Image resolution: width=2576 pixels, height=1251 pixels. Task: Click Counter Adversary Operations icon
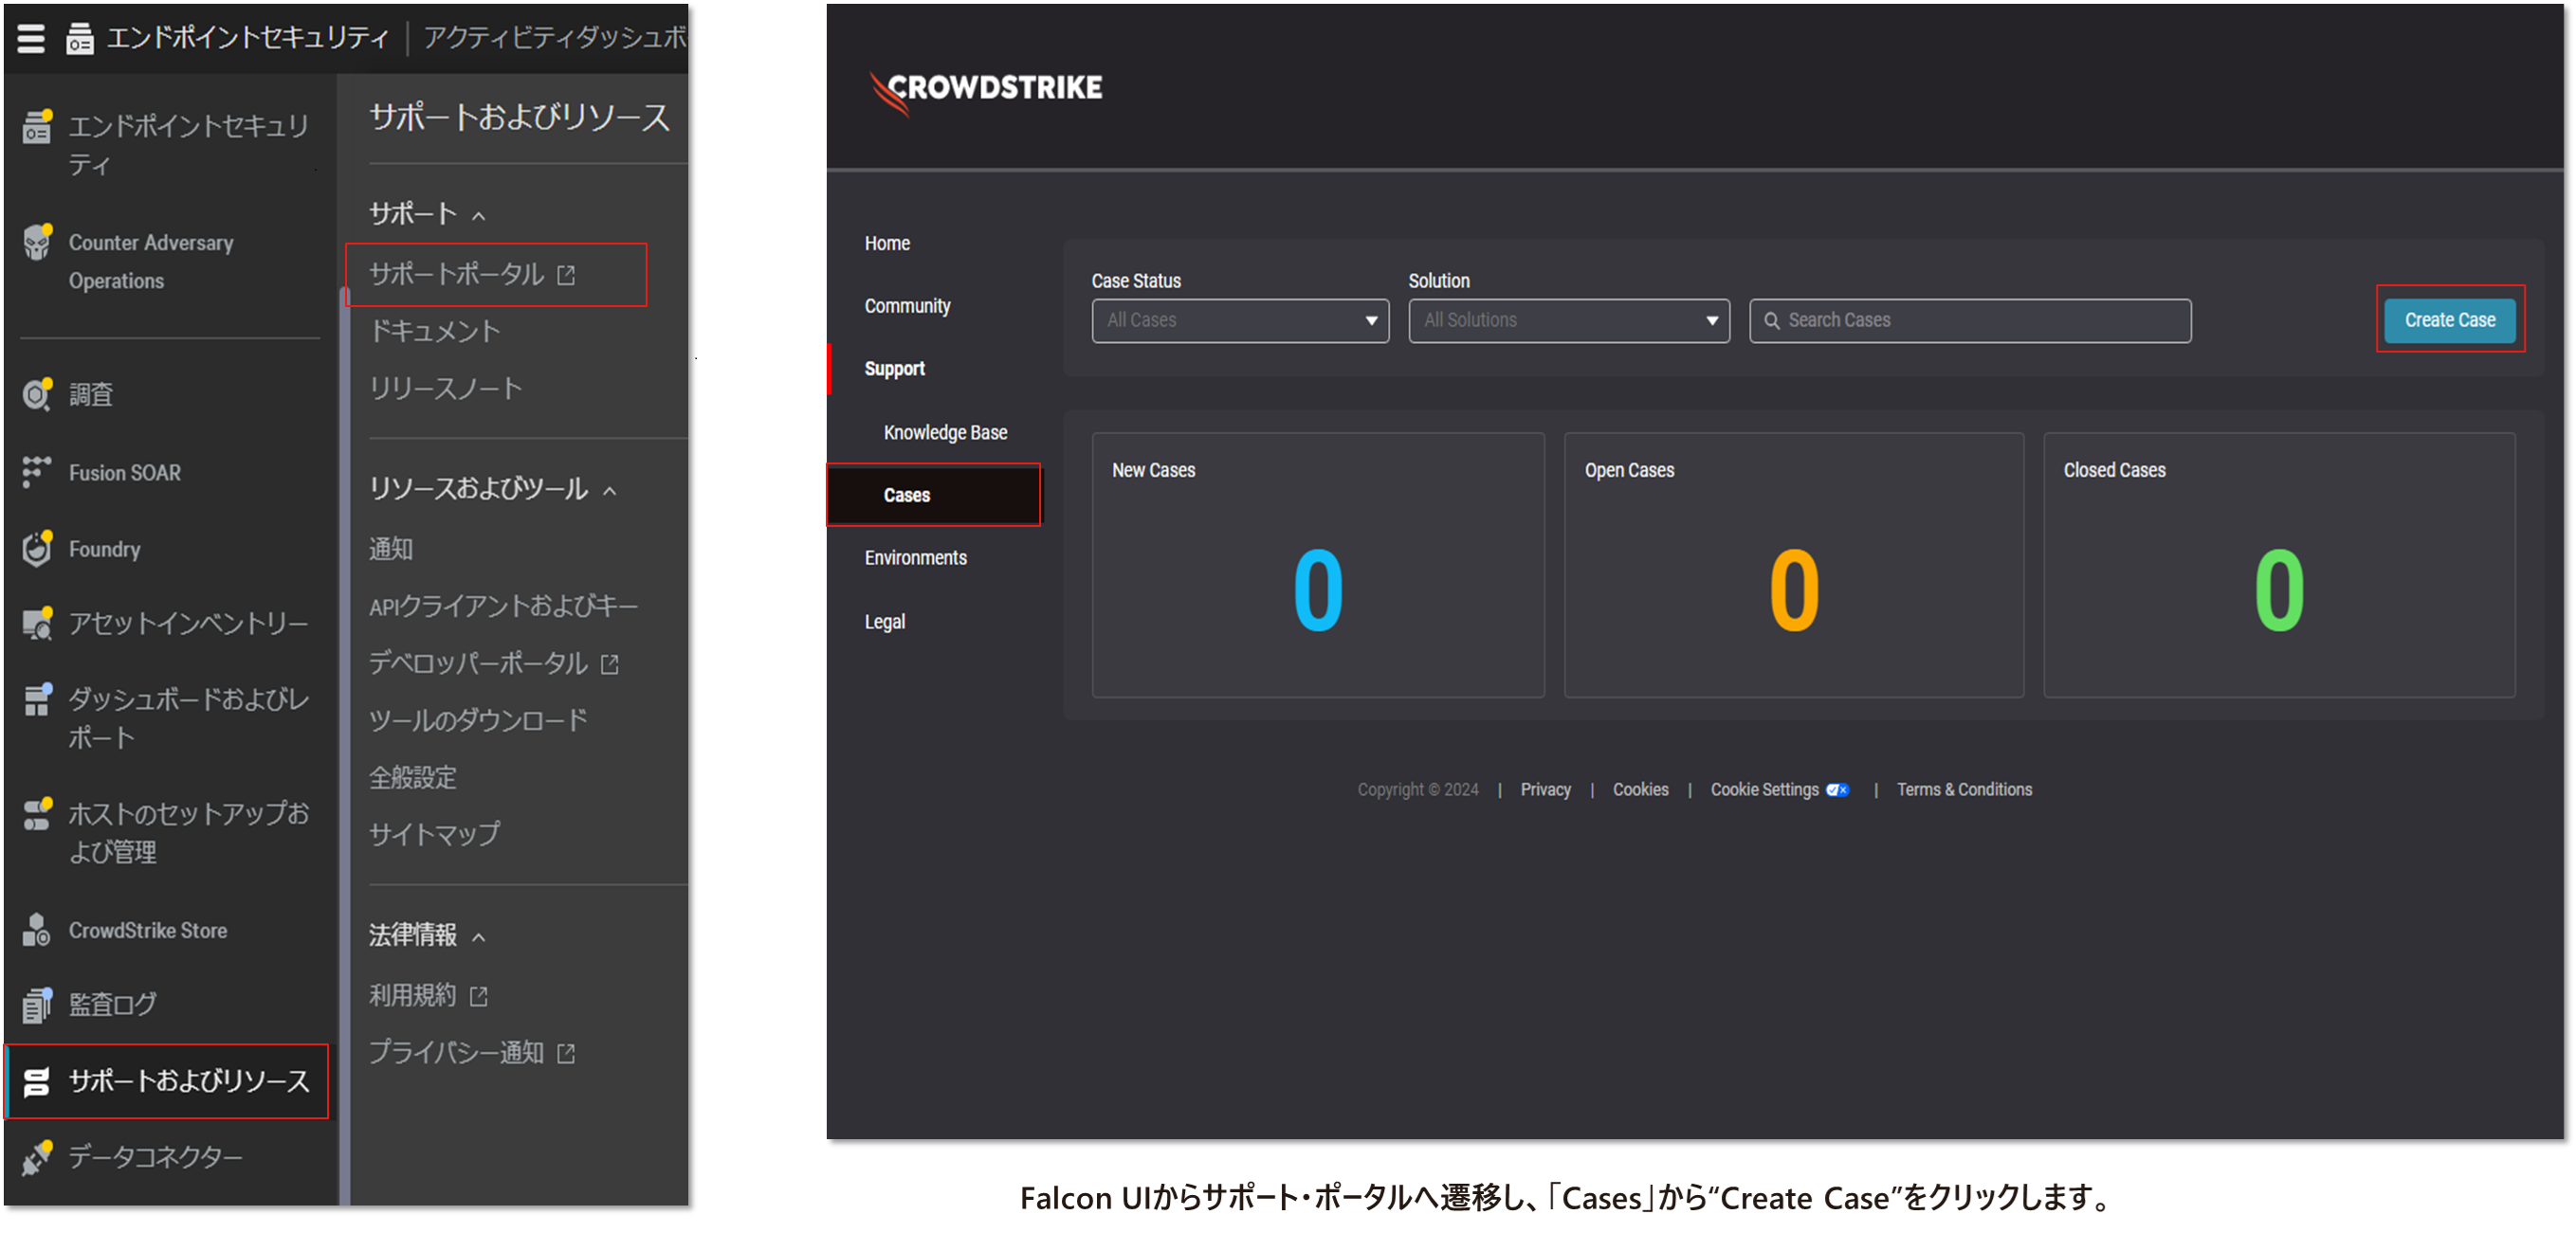(37, 242)
